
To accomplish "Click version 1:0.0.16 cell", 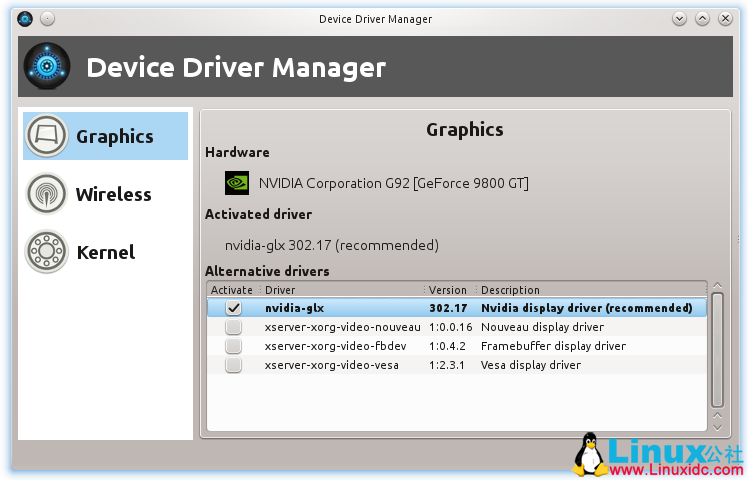I will pyautogui.click(x=450, y=327).
